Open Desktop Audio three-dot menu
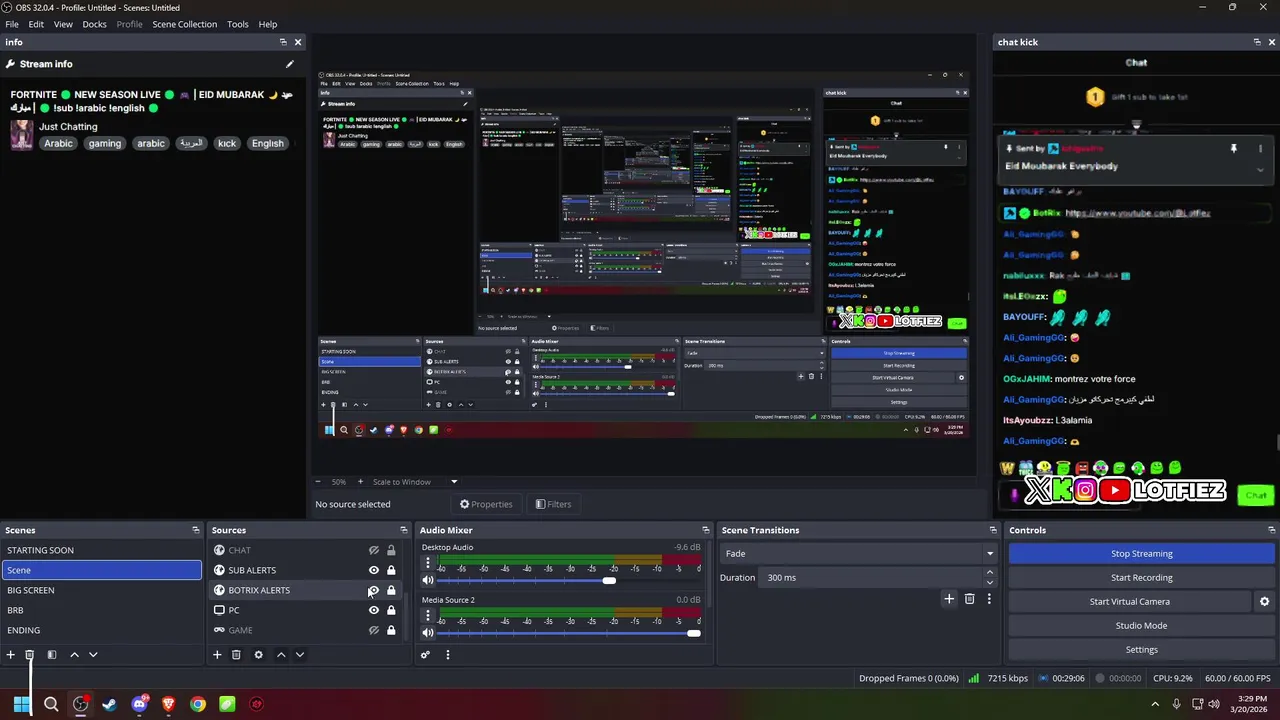The image size is (1280, 720). point(428,564)
